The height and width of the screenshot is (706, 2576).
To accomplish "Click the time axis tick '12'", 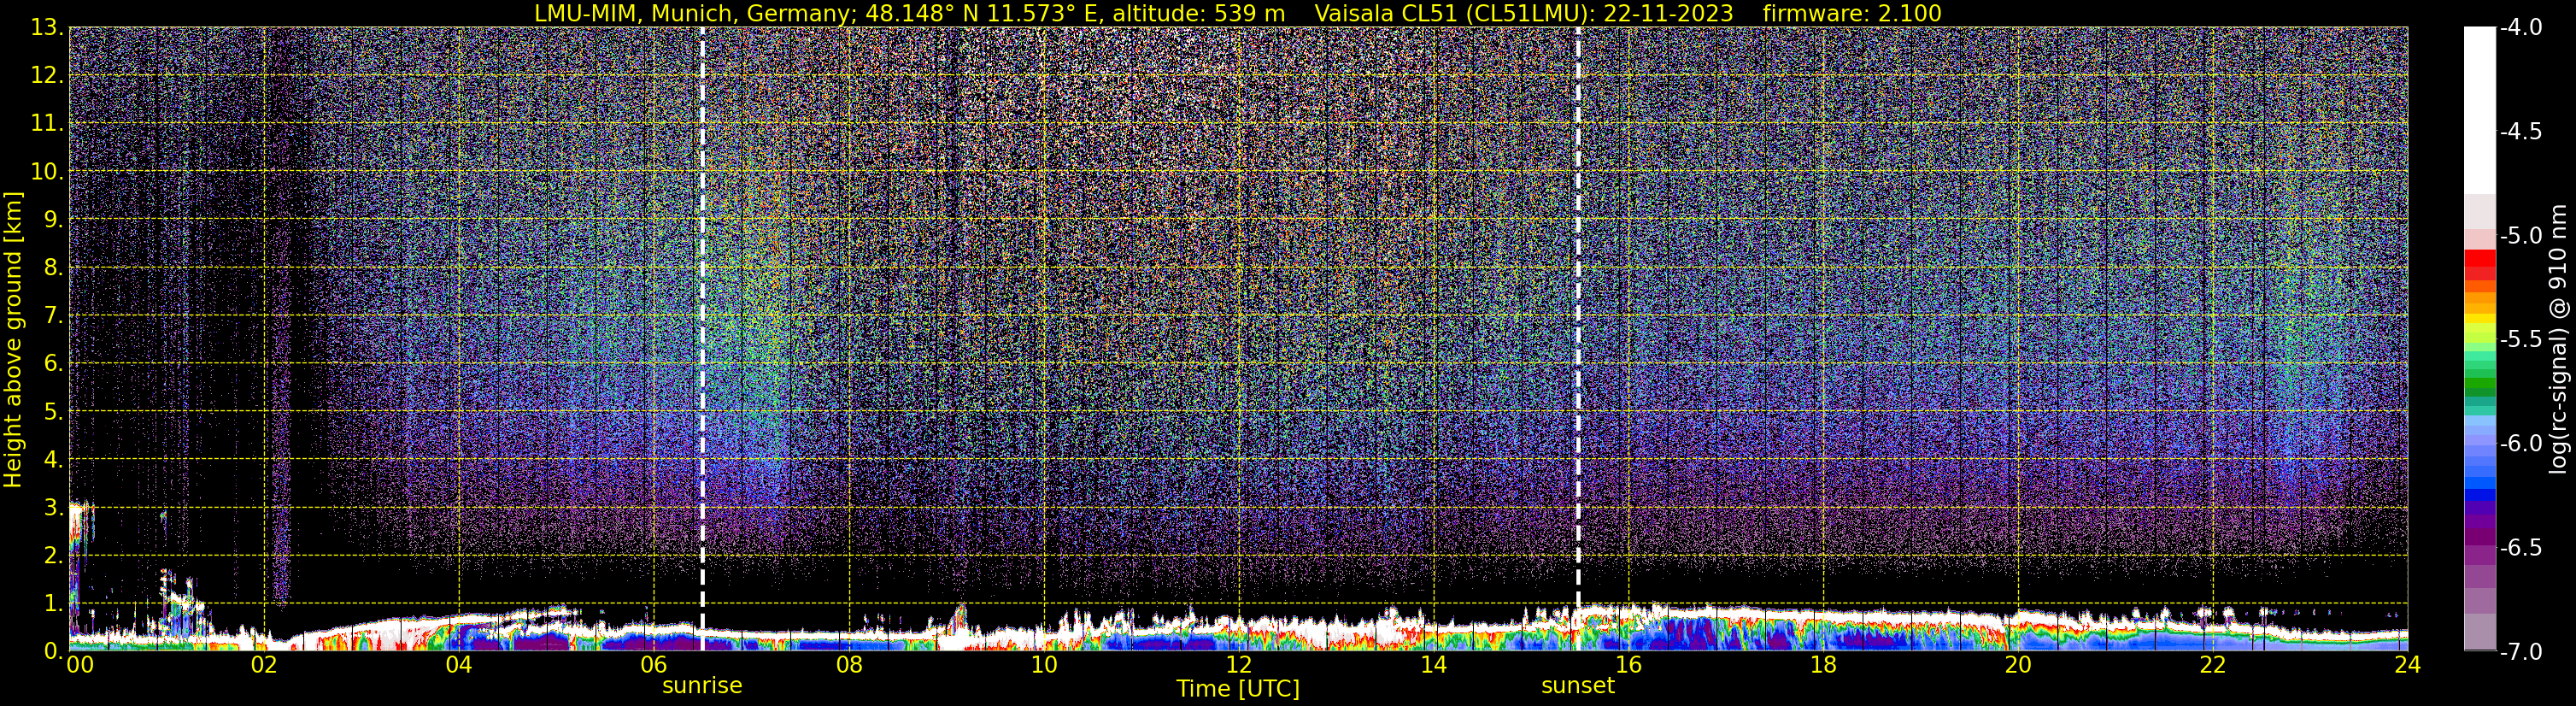I will pyautogui.click(x=1239, y=665).
